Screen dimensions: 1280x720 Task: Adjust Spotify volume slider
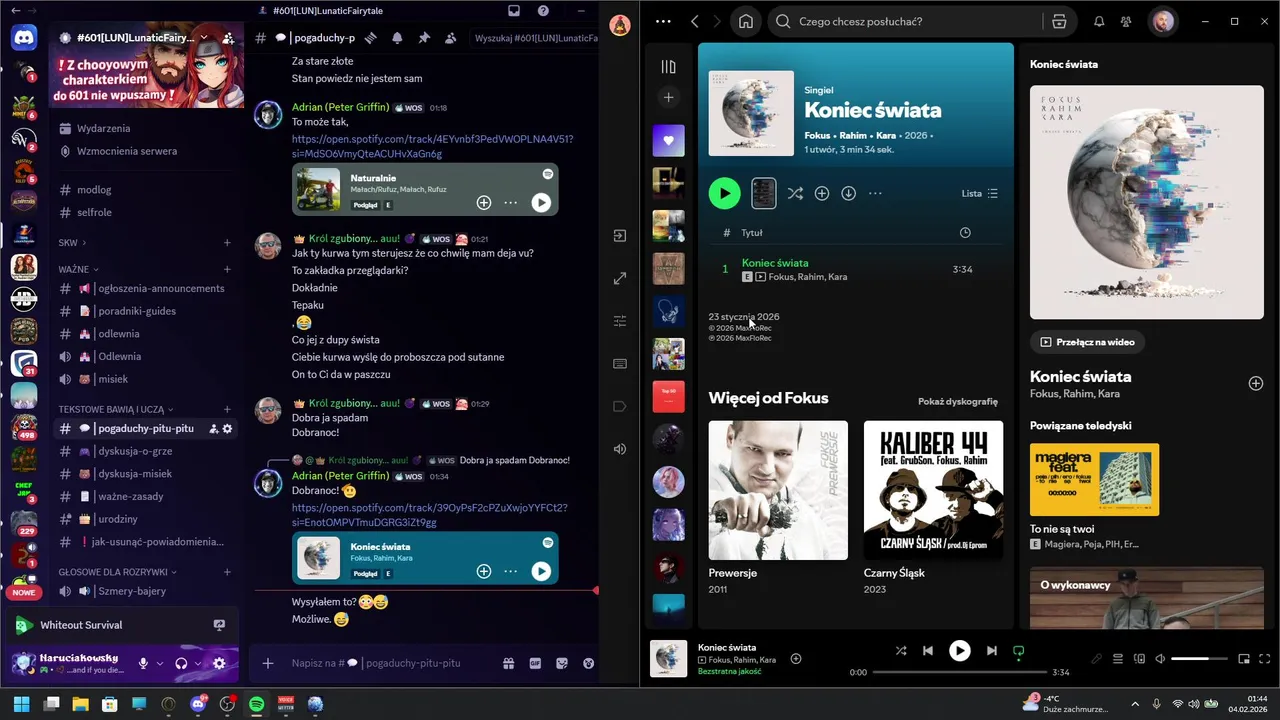click(x=1199, y=659)
